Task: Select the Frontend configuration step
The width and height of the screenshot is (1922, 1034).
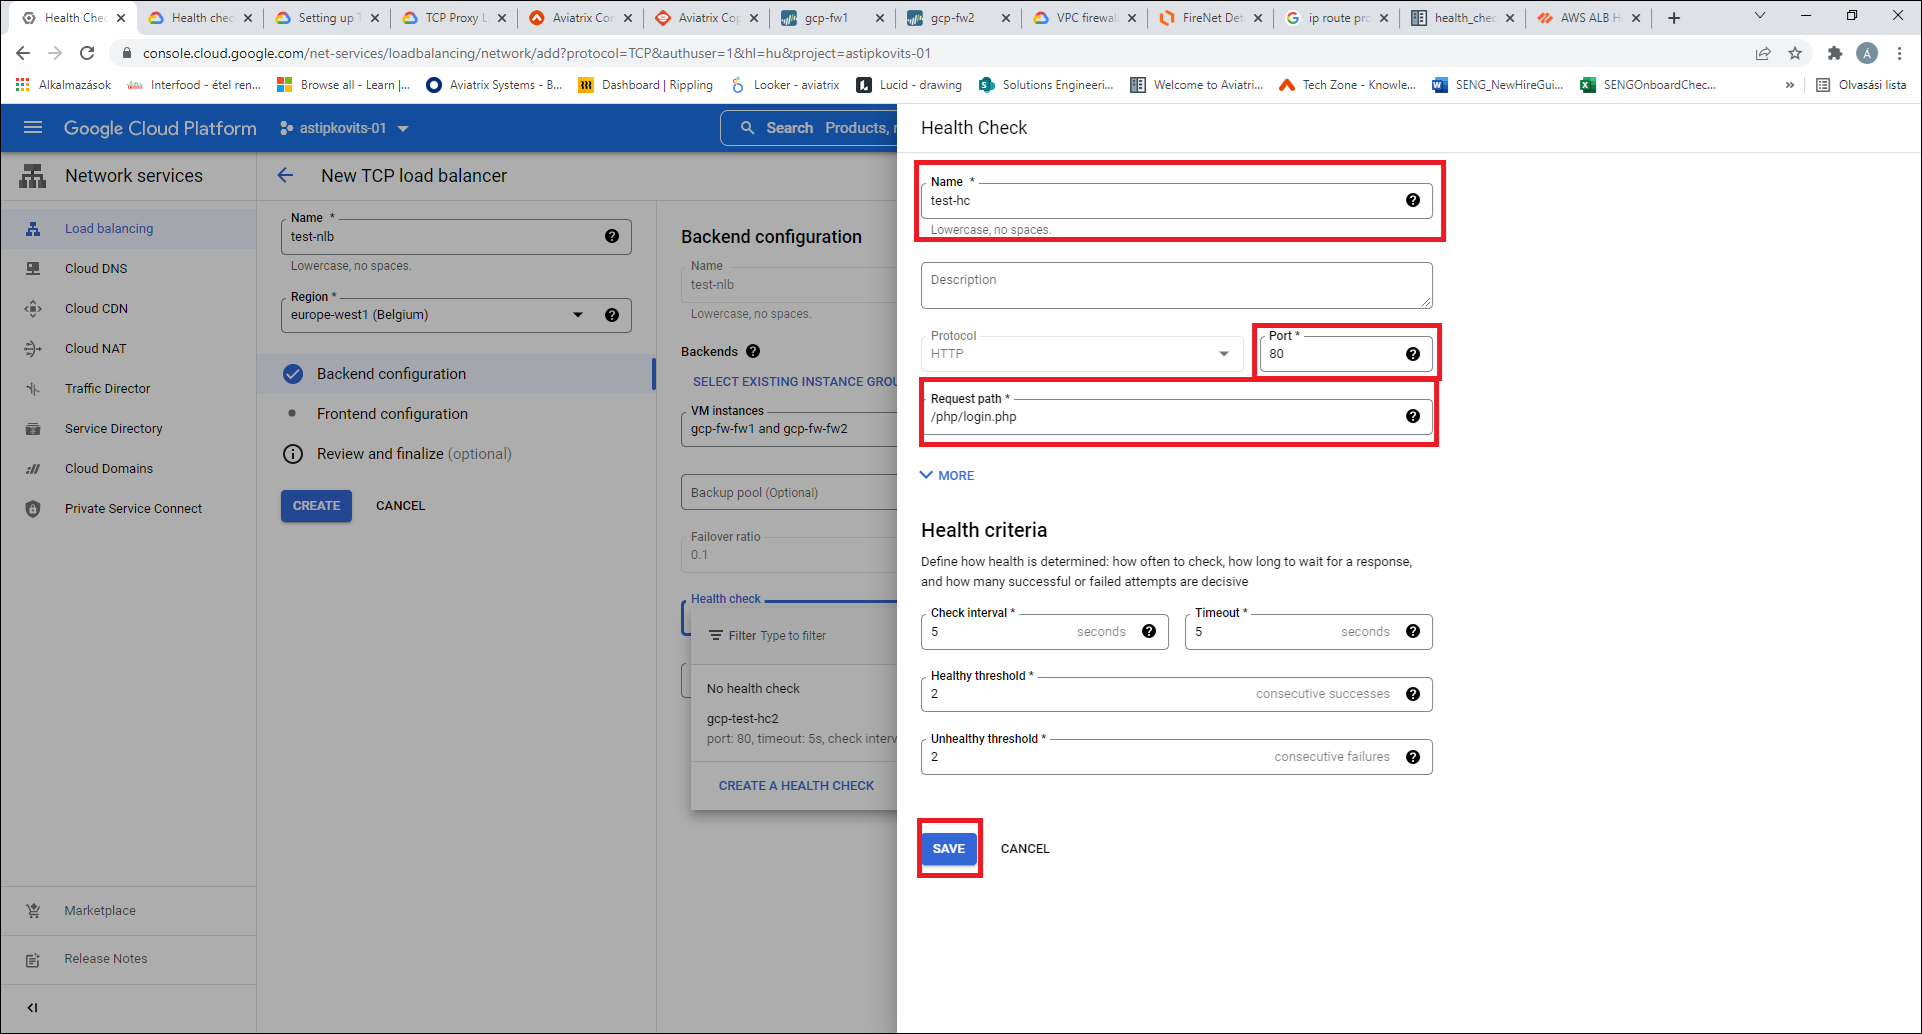Action: click(x=392, y=413)
